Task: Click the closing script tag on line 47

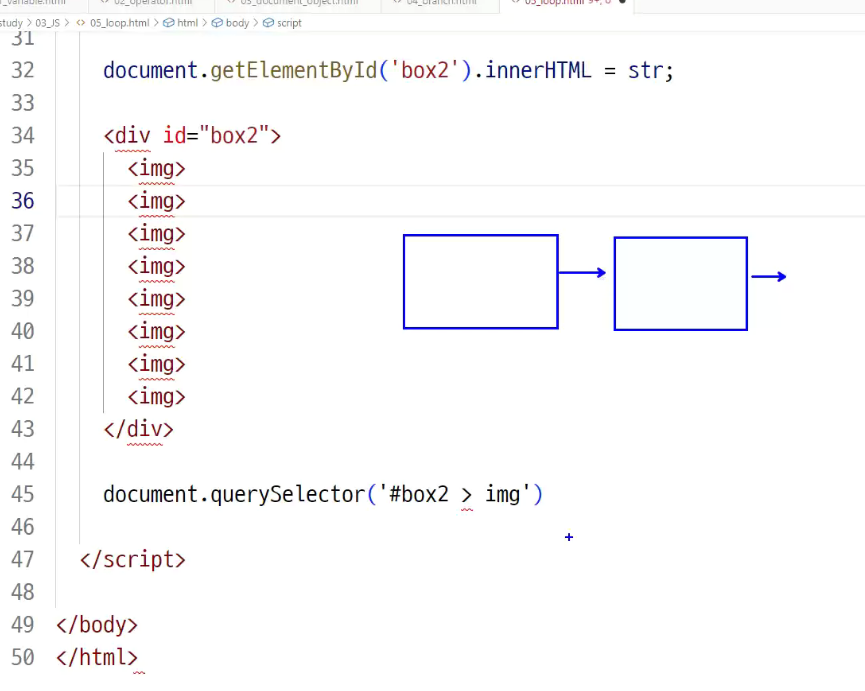Action: click(x=133, y=559)
